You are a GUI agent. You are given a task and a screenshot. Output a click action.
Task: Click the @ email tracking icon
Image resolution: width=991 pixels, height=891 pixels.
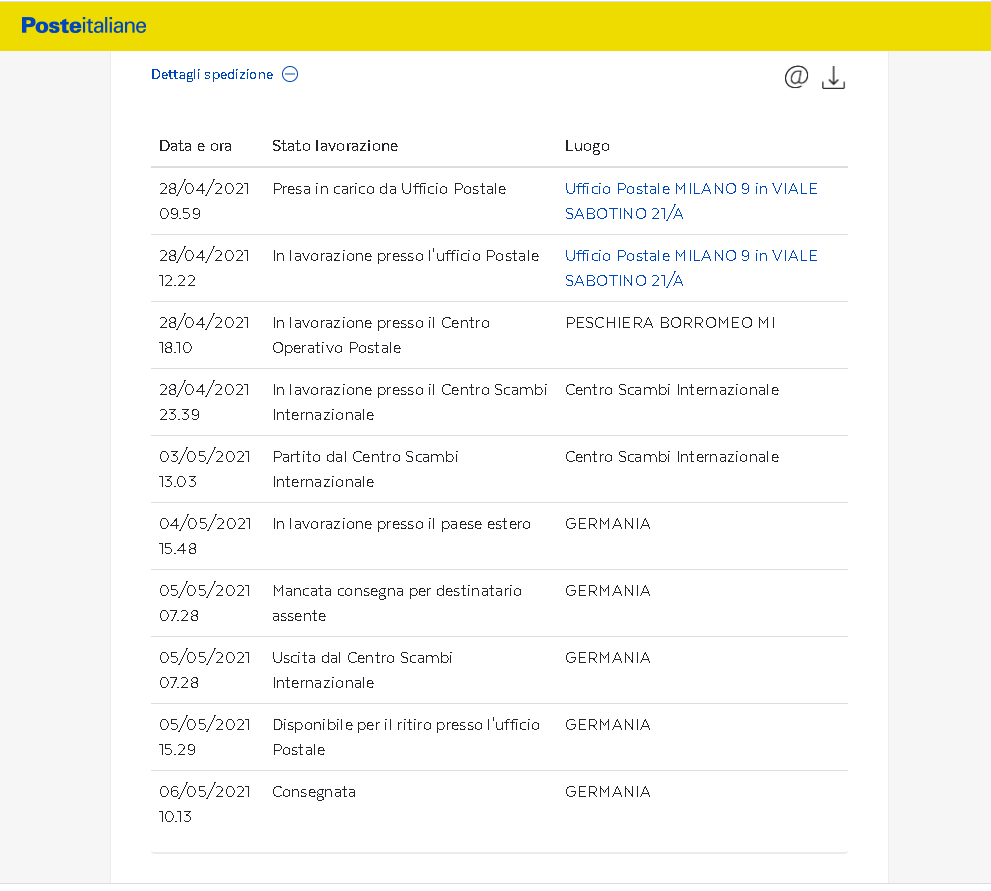[x=796, y=77]
